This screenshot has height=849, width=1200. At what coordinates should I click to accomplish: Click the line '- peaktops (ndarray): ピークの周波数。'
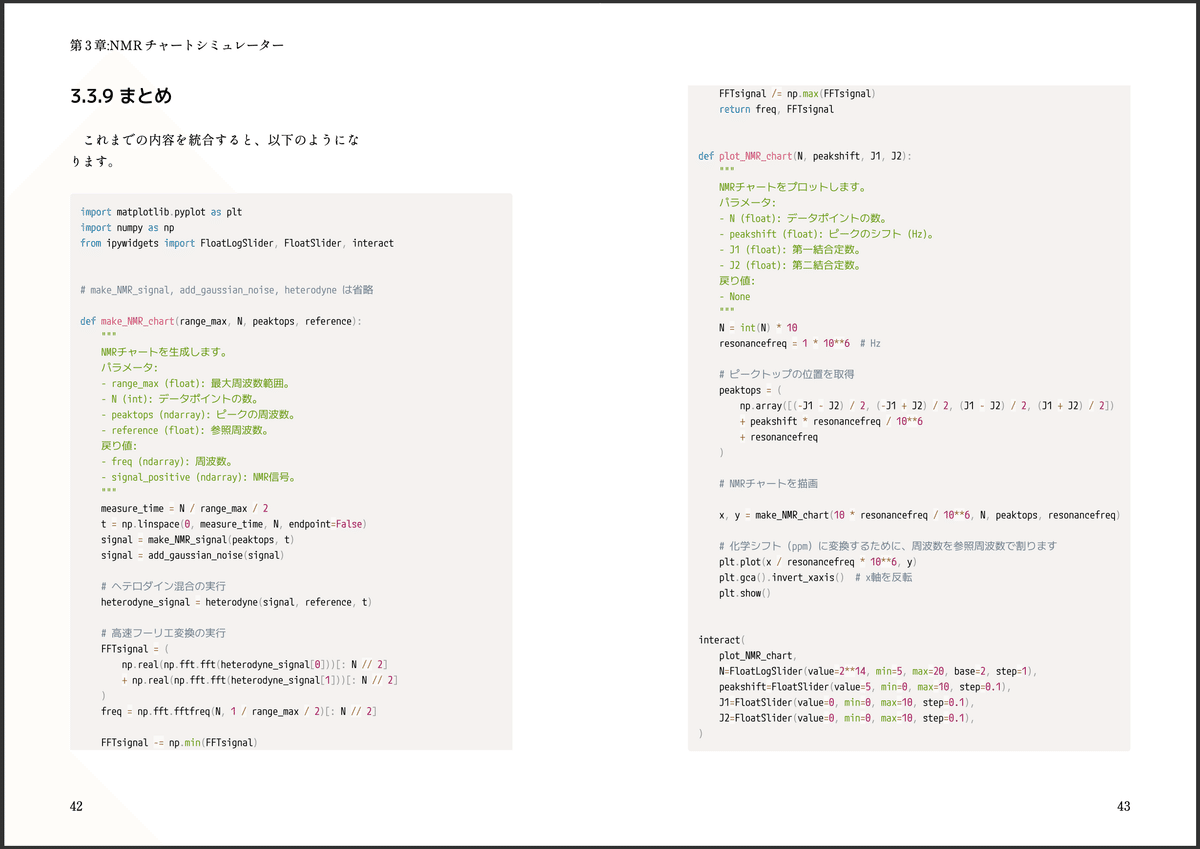198,415
